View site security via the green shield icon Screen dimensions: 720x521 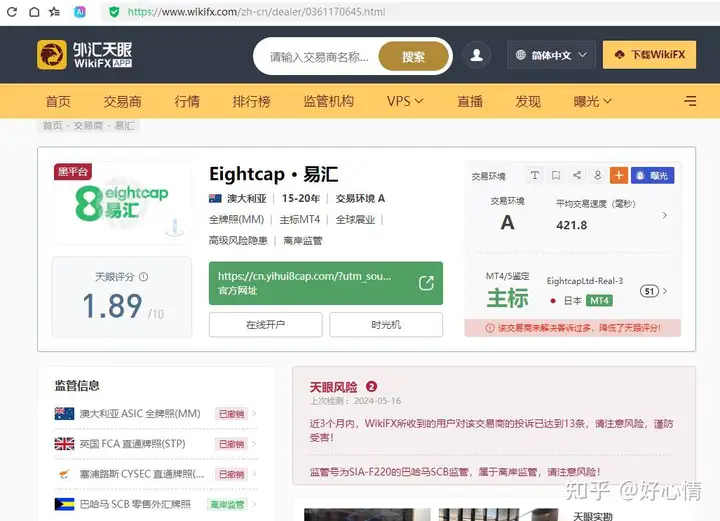114,12
